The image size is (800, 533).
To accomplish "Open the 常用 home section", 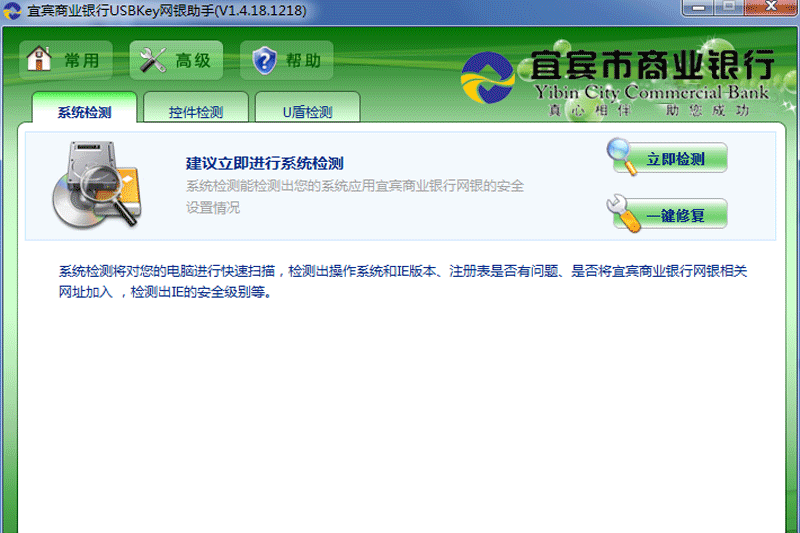I will 65,60.
